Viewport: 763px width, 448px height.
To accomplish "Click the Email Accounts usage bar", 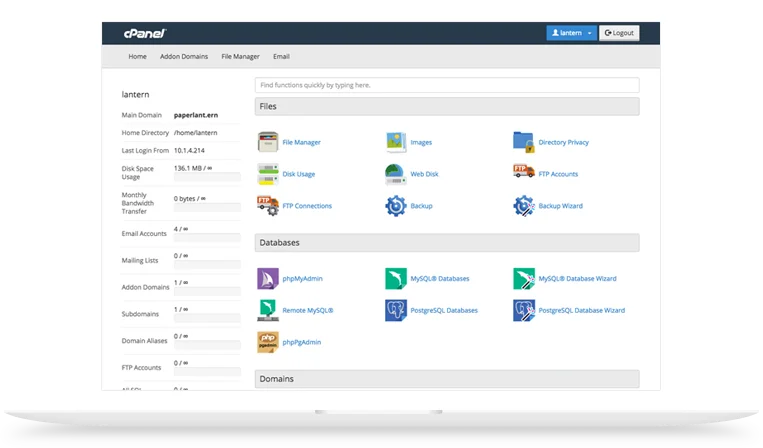I will click(x=207, y=237).
